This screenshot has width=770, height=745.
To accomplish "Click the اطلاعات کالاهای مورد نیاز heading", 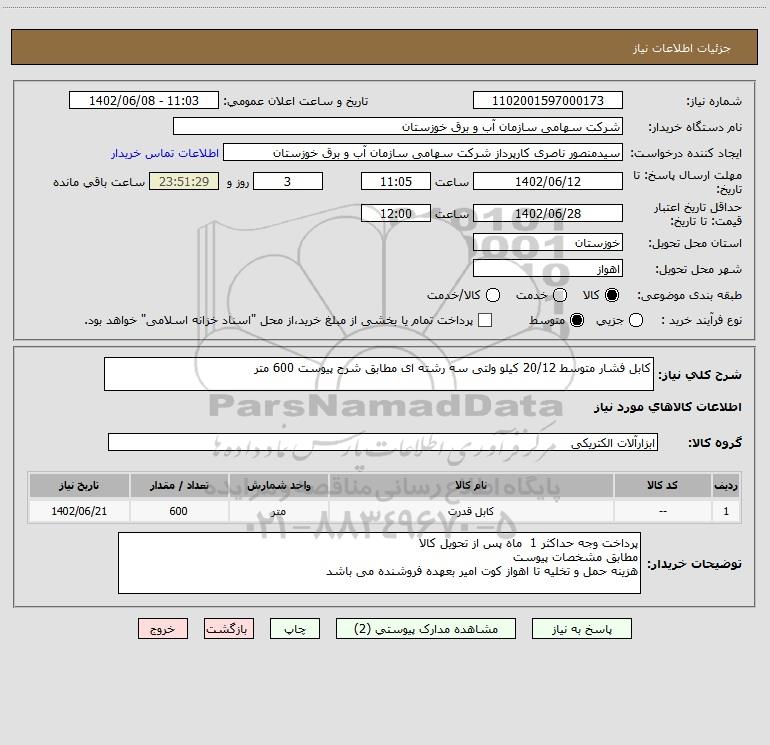I will 667,407.
